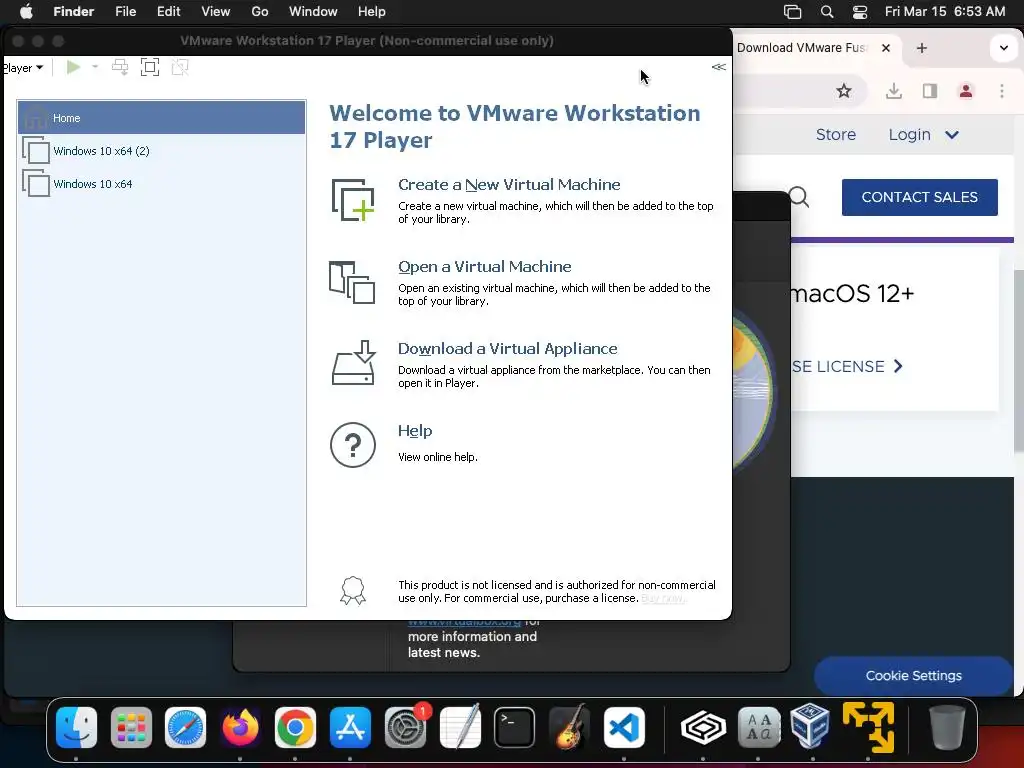Enter full screen mode toolbar icon
Screen dimensions: 1024x768
[x=150, y=67]
